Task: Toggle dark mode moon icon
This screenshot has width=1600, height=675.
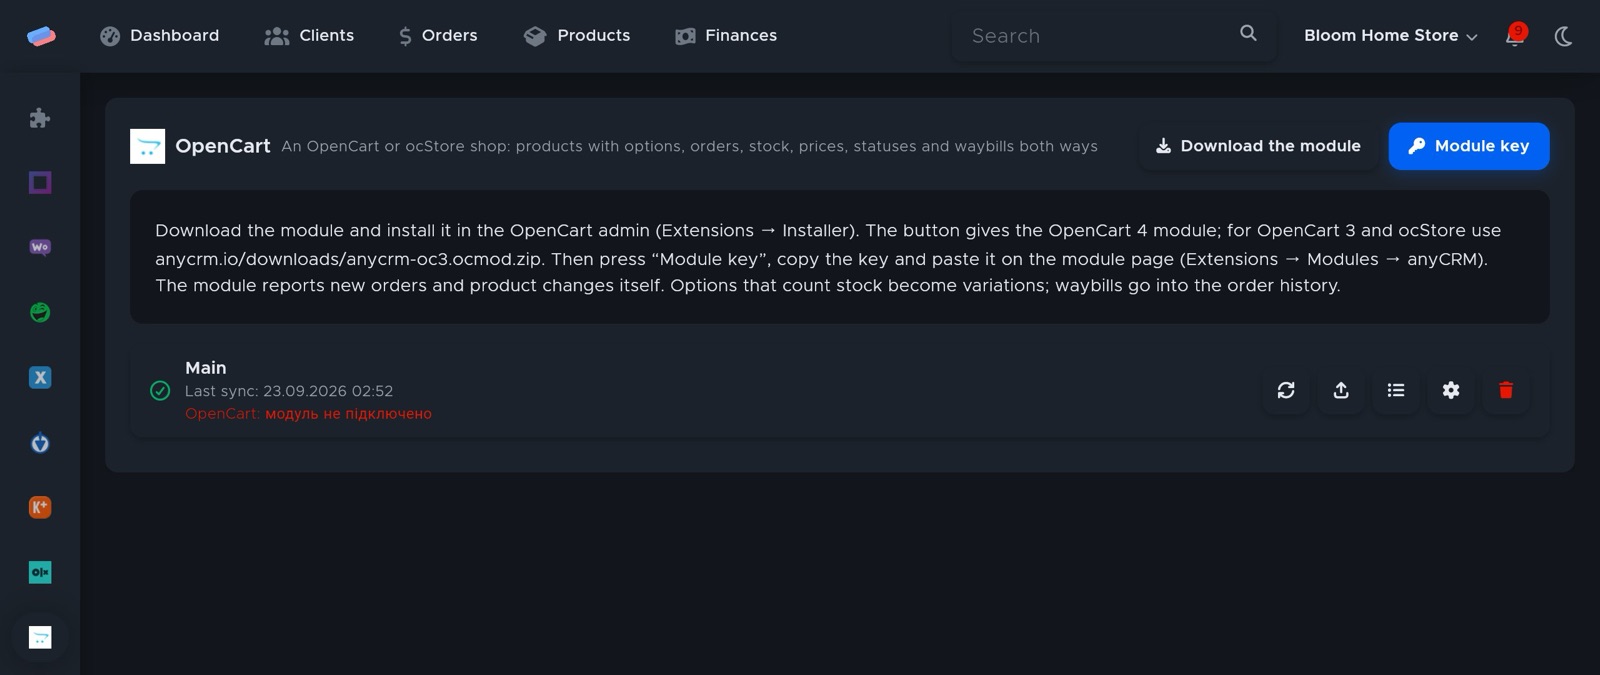Action: click(1563, 37)
